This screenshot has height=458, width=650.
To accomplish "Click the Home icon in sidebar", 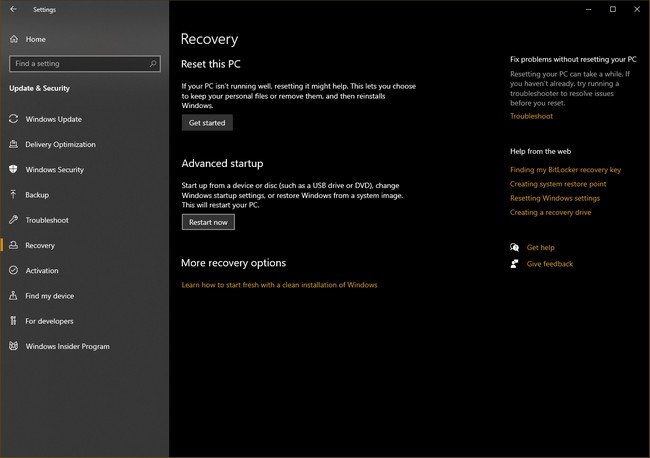I will tap(14, 39).
